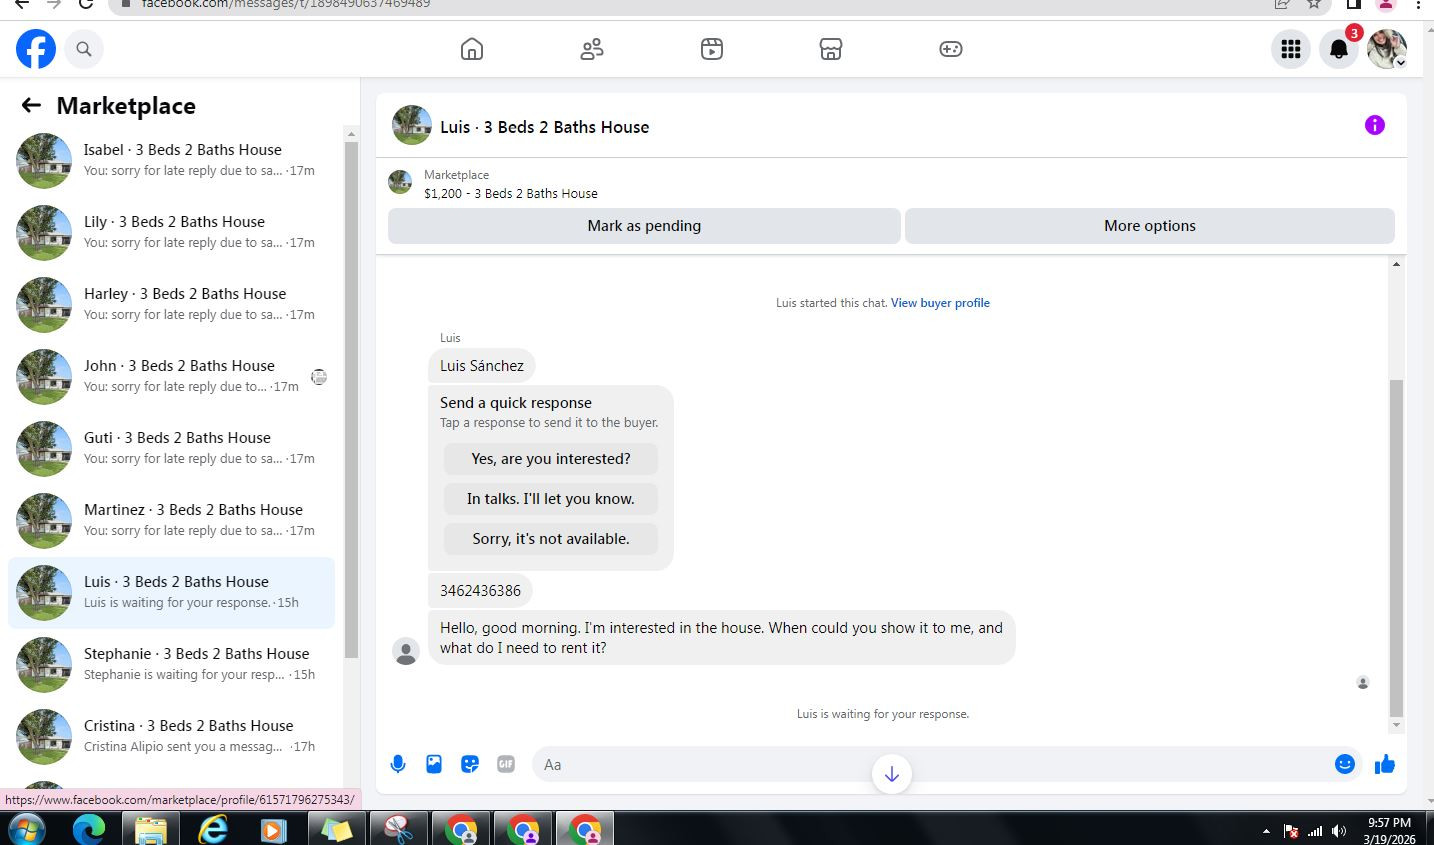The height and width of the screenshot is (845, 1434).
Task: Open the Gaming controller icon
Action: point(951,49)
